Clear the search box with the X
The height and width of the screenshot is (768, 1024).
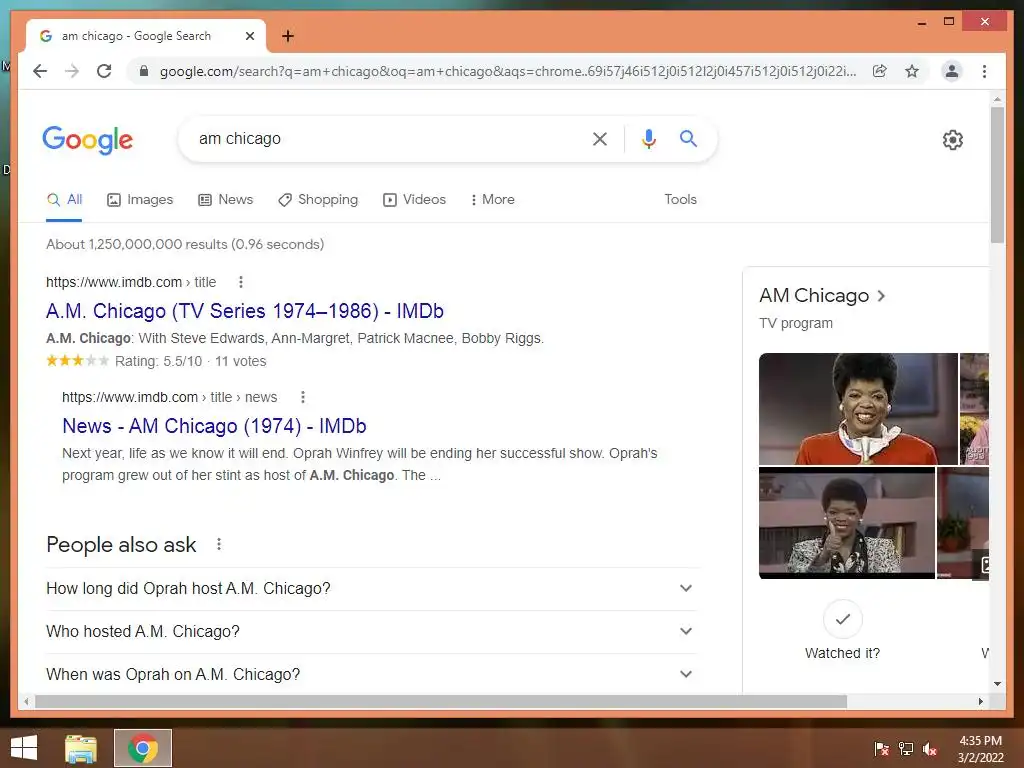tap(600, 138)
